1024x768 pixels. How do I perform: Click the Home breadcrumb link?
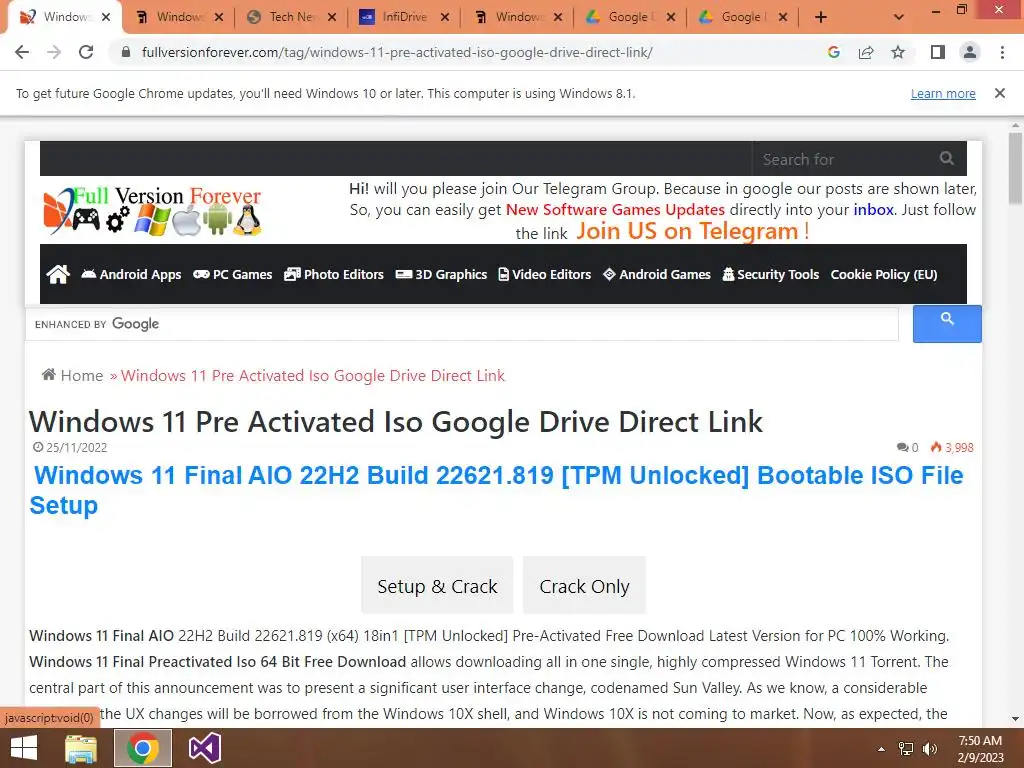[72, 376]
